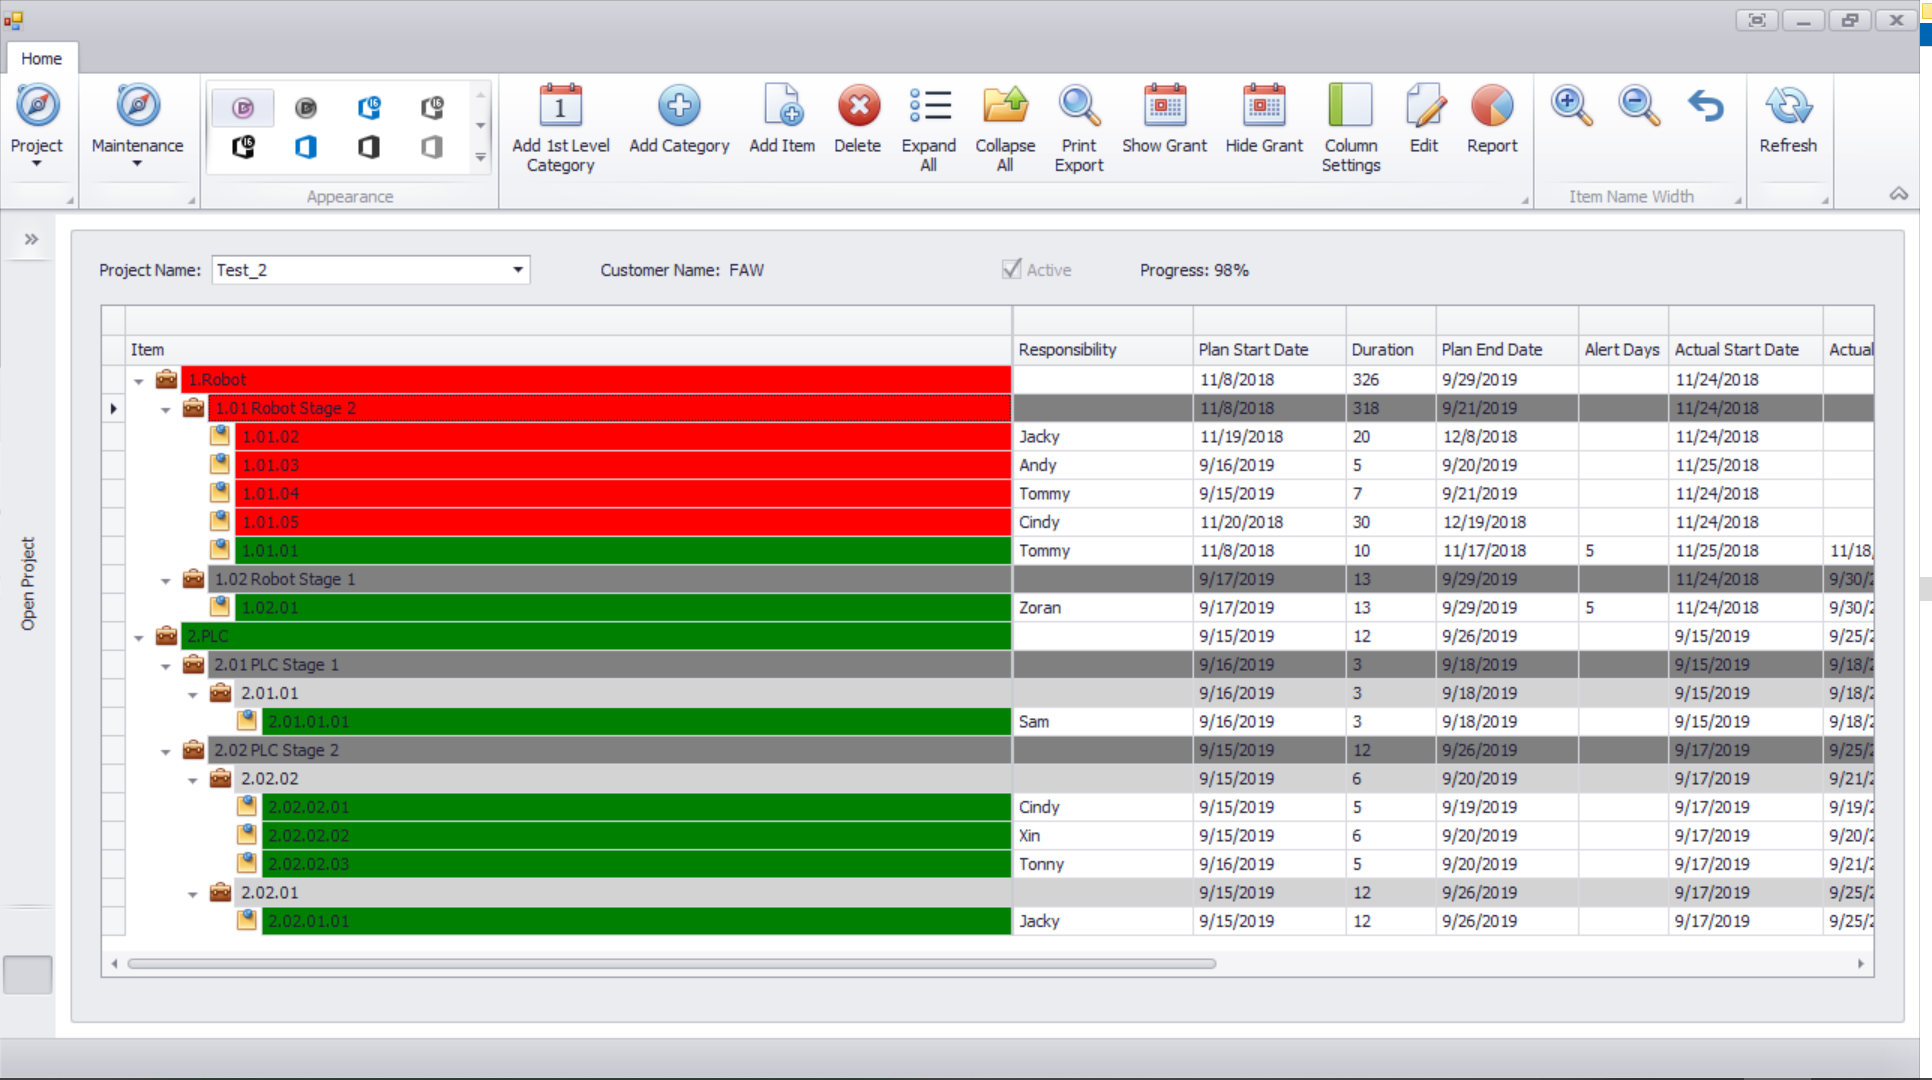The height and width of the screenshot is (1080, 1932).
Task: Click Hide Grant calendar icon
Action: pyautogui.click(x=1264, y=106)
